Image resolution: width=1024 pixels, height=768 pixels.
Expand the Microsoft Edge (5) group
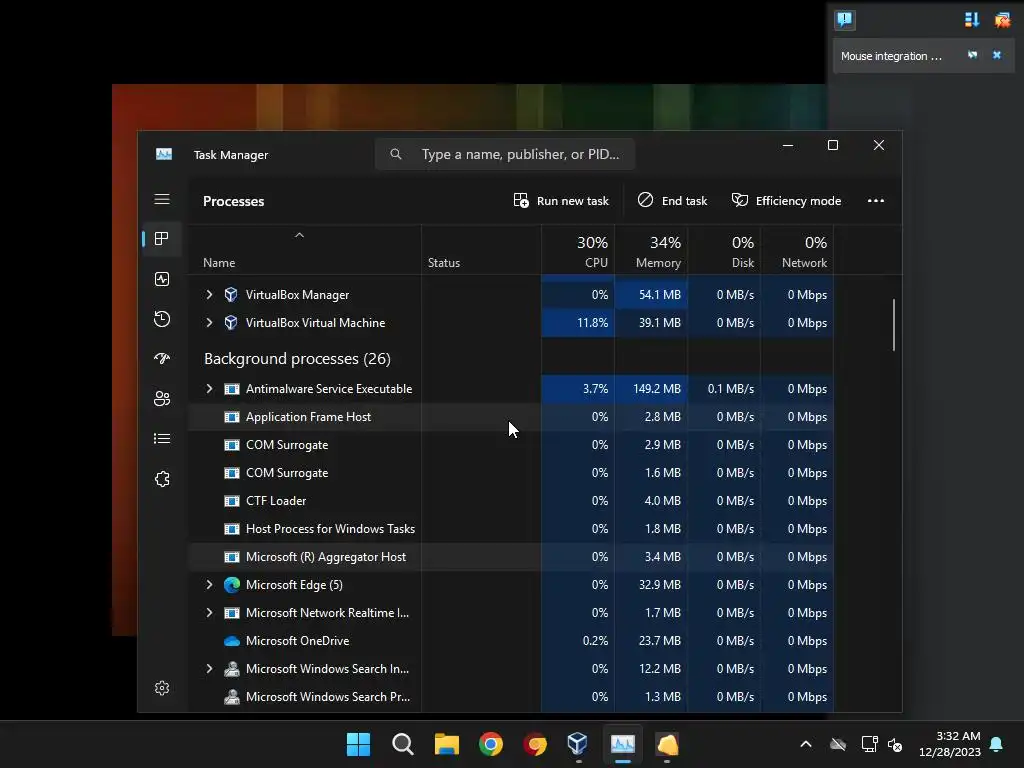(x=209, y=584)
